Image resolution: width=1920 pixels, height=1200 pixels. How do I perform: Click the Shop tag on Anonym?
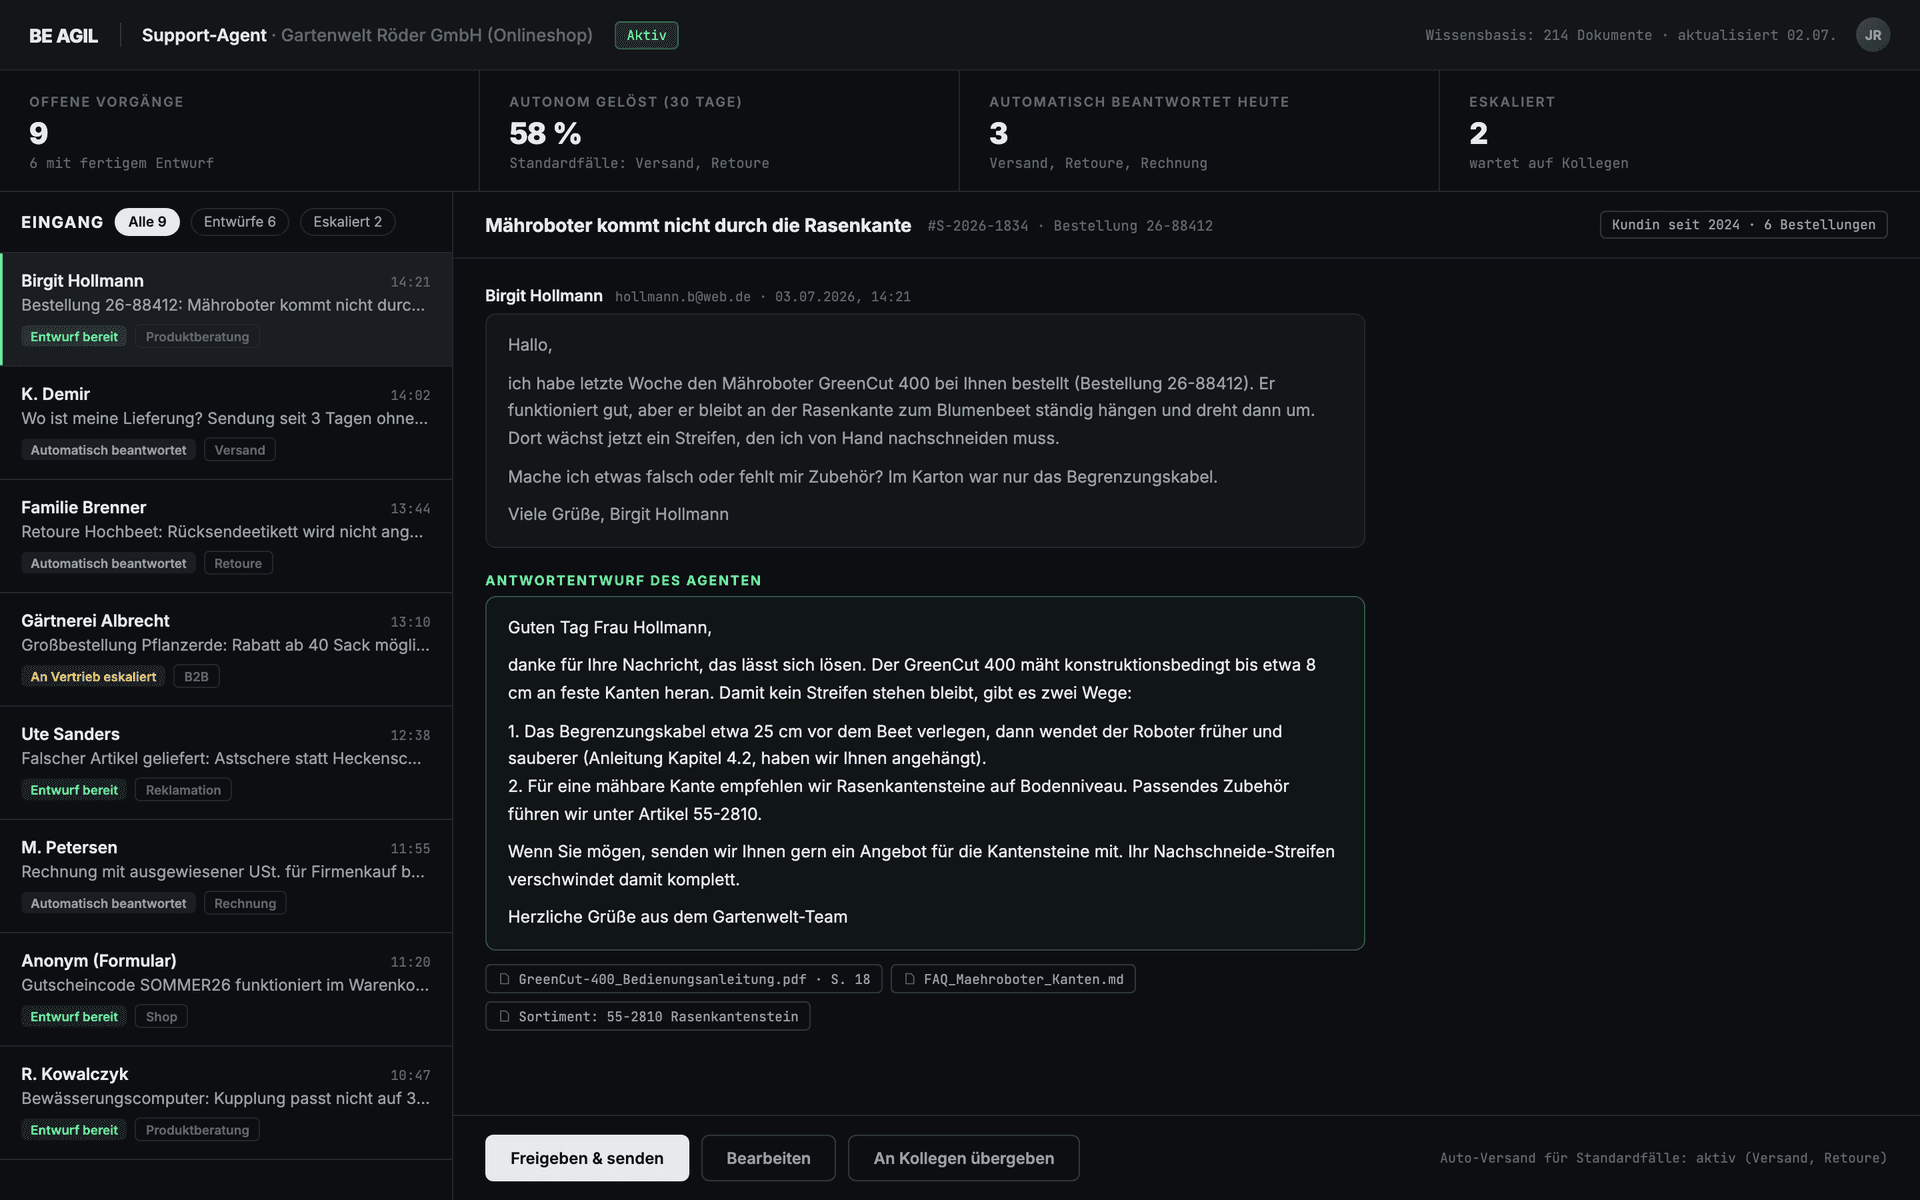click(161, 1017)
